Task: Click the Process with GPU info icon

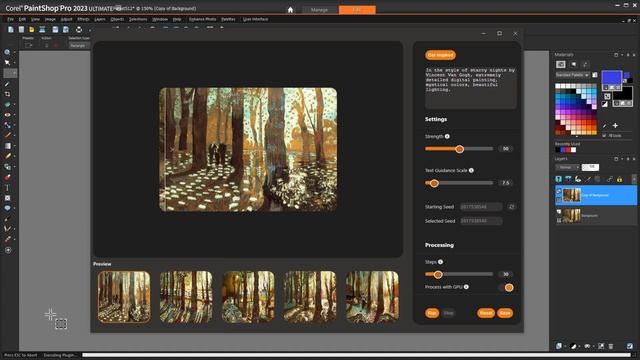Action: (x=466, y=287)
